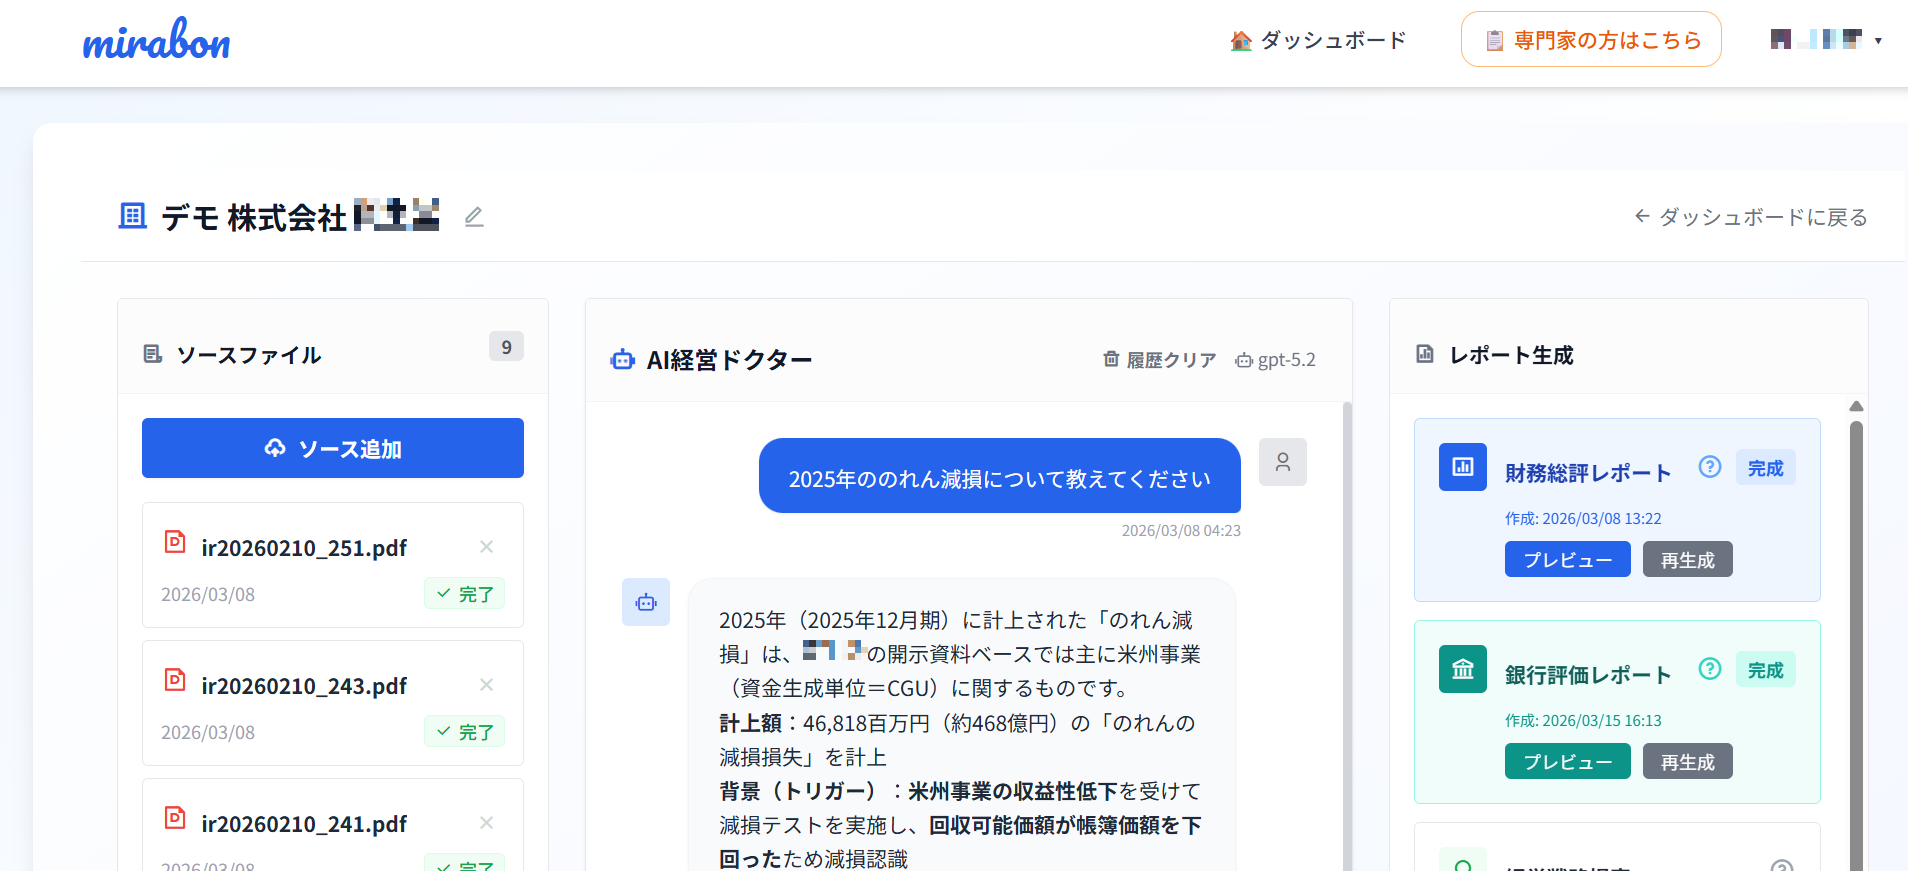Click the blurred user avatar name
Image resolution: width=1908 pixels, height=871 pixels.
point(1816,40)
